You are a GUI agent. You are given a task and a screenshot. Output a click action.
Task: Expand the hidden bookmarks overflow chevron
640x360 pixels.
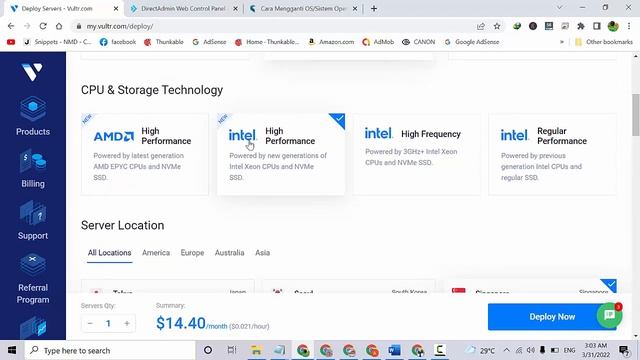pyautogui.click(x=562, y=42)
